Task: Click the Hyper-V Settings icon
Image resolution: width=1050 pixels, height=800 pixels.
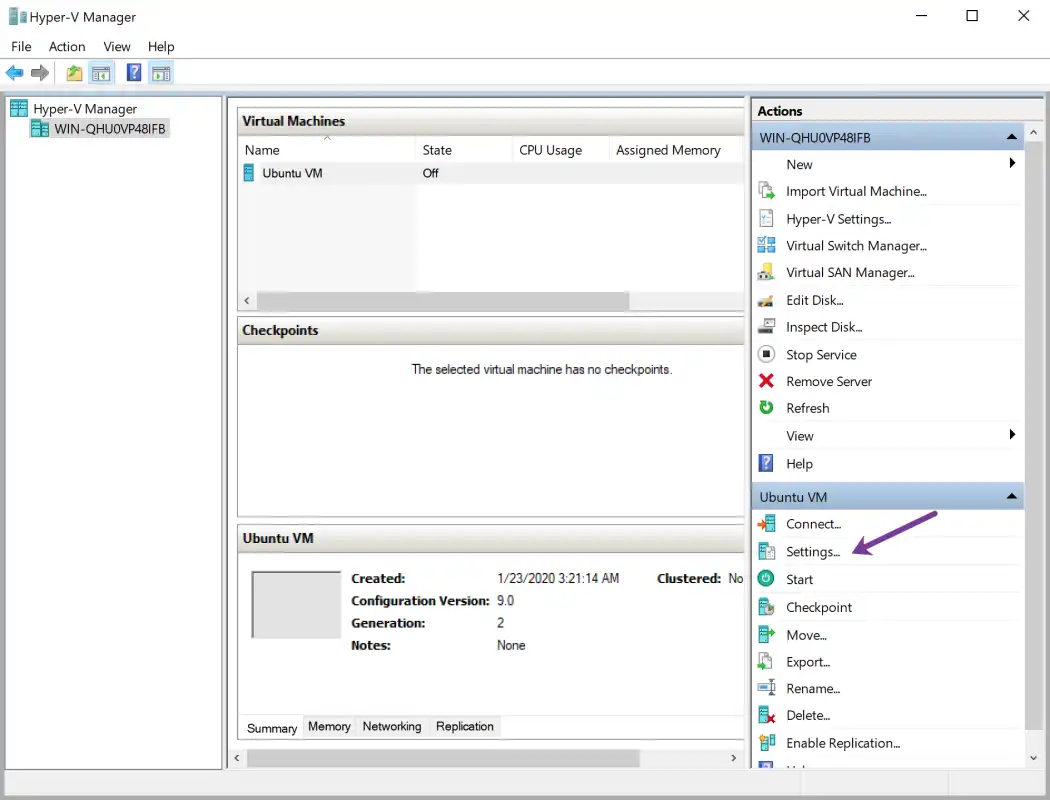Action: pyautogui.click(x=766, y=219)
